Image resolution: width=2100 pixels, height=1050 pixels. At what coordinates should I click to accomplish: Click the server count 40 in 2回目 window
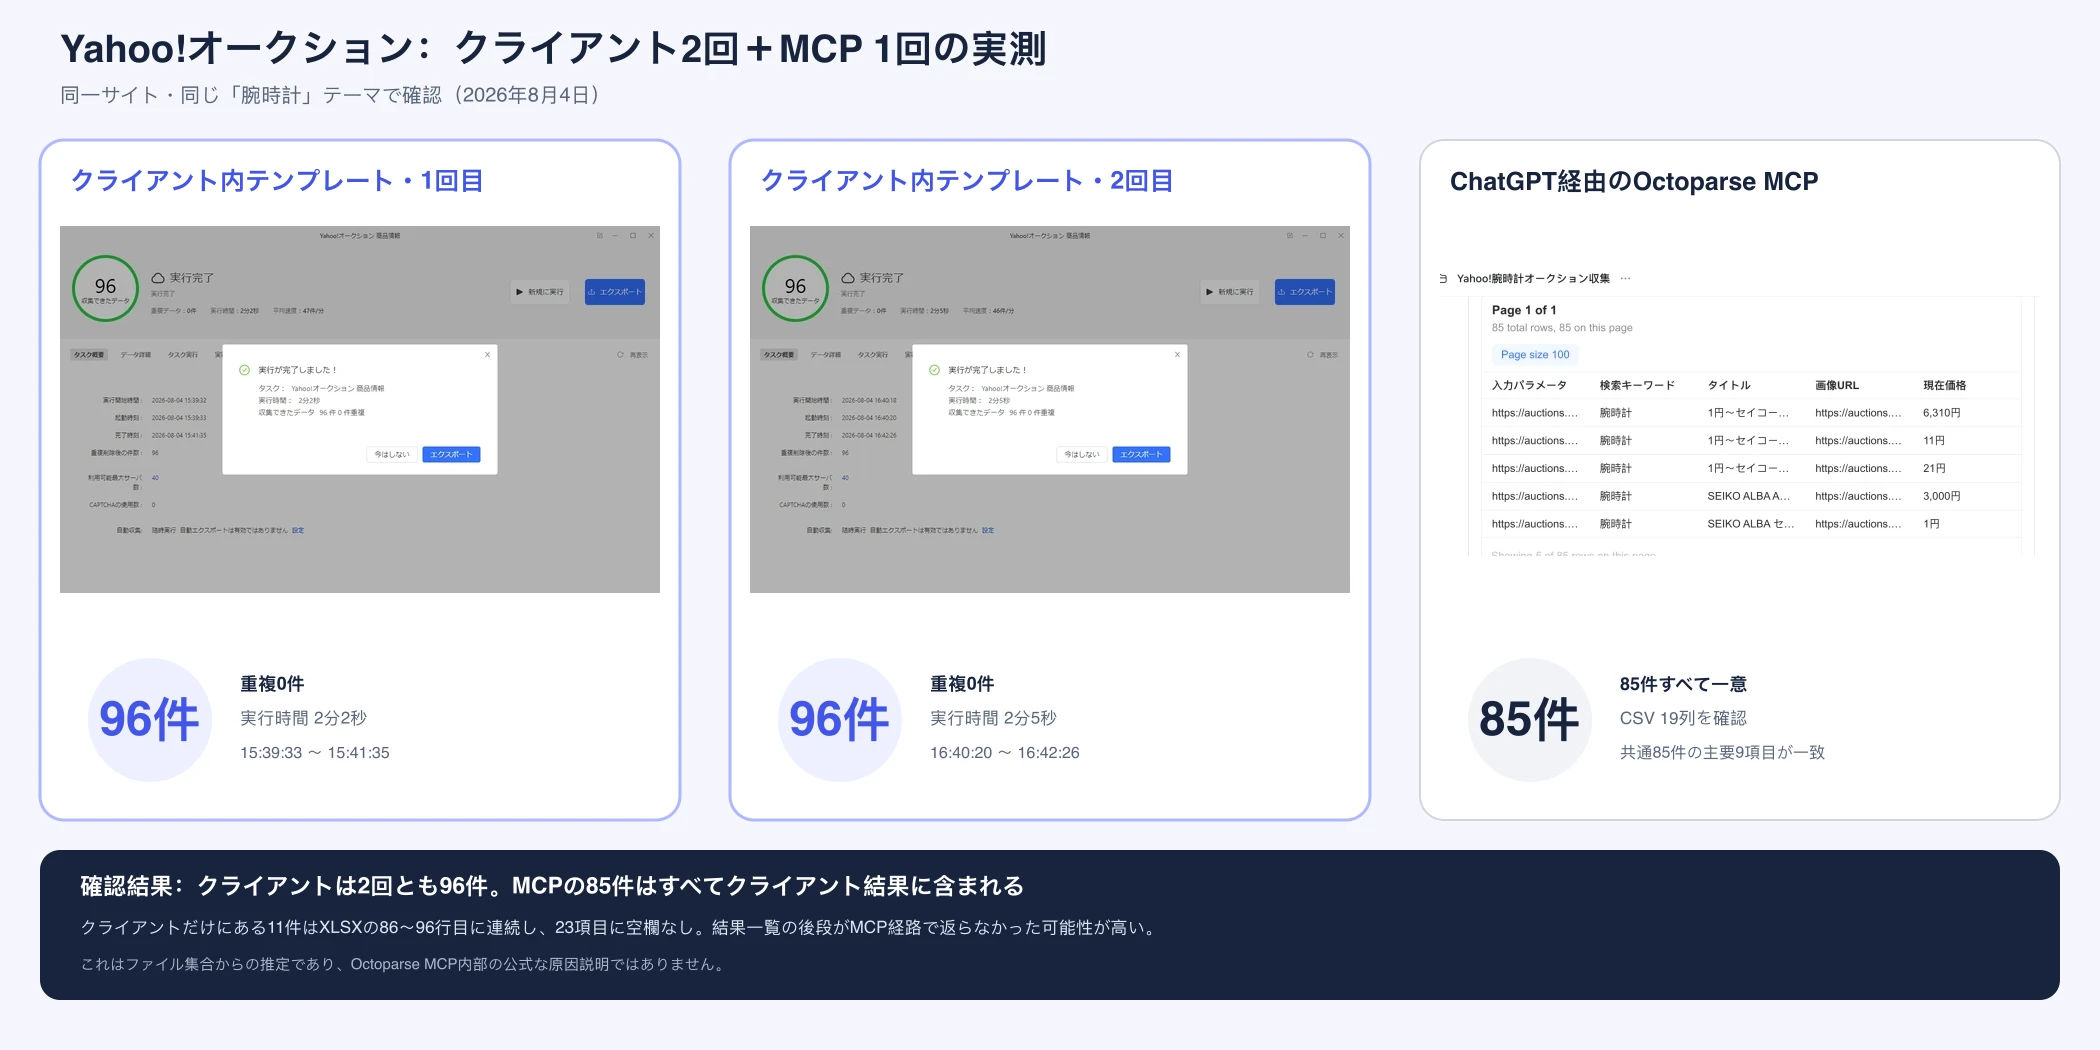pos(845,478)
